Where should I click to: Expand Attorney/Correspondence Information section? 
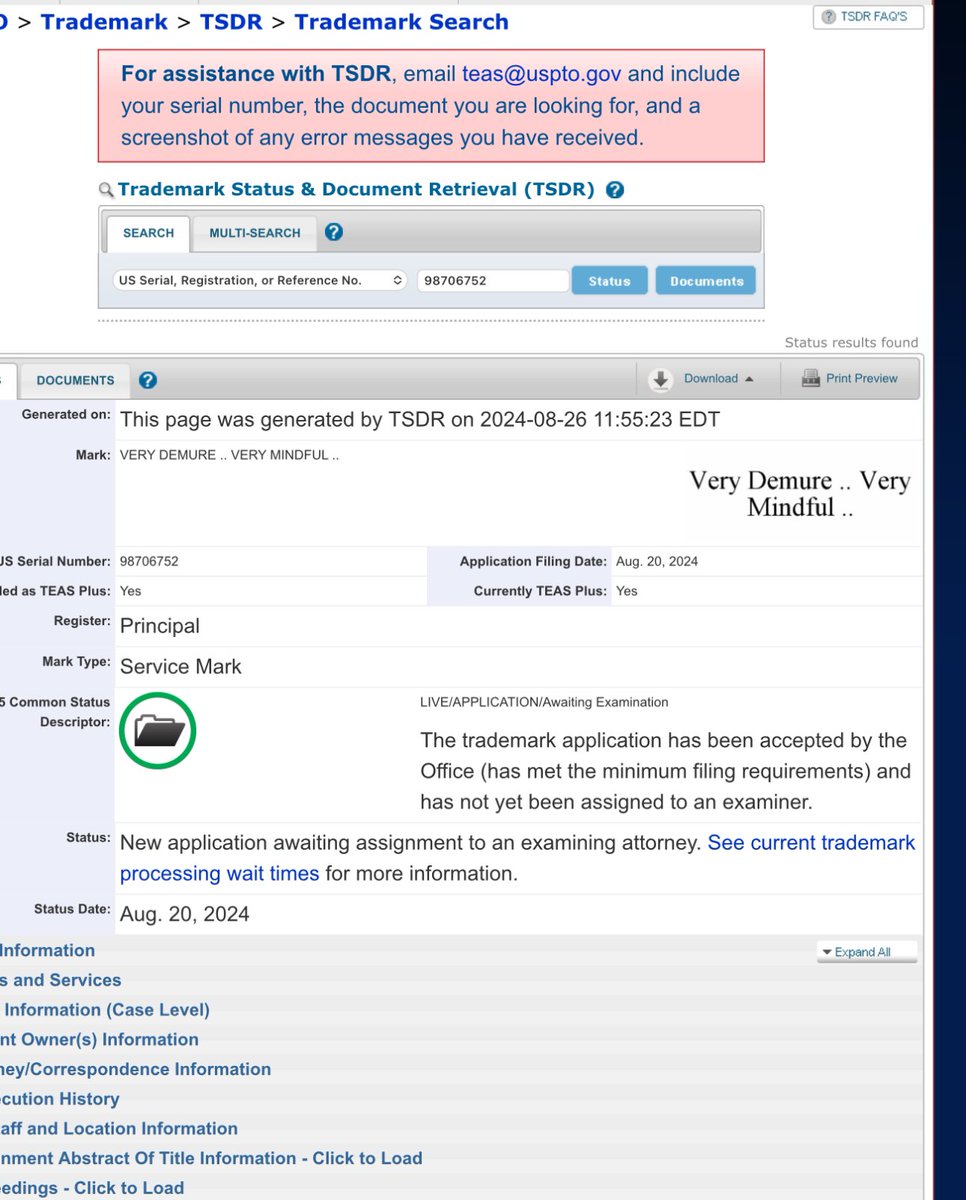135,1069
